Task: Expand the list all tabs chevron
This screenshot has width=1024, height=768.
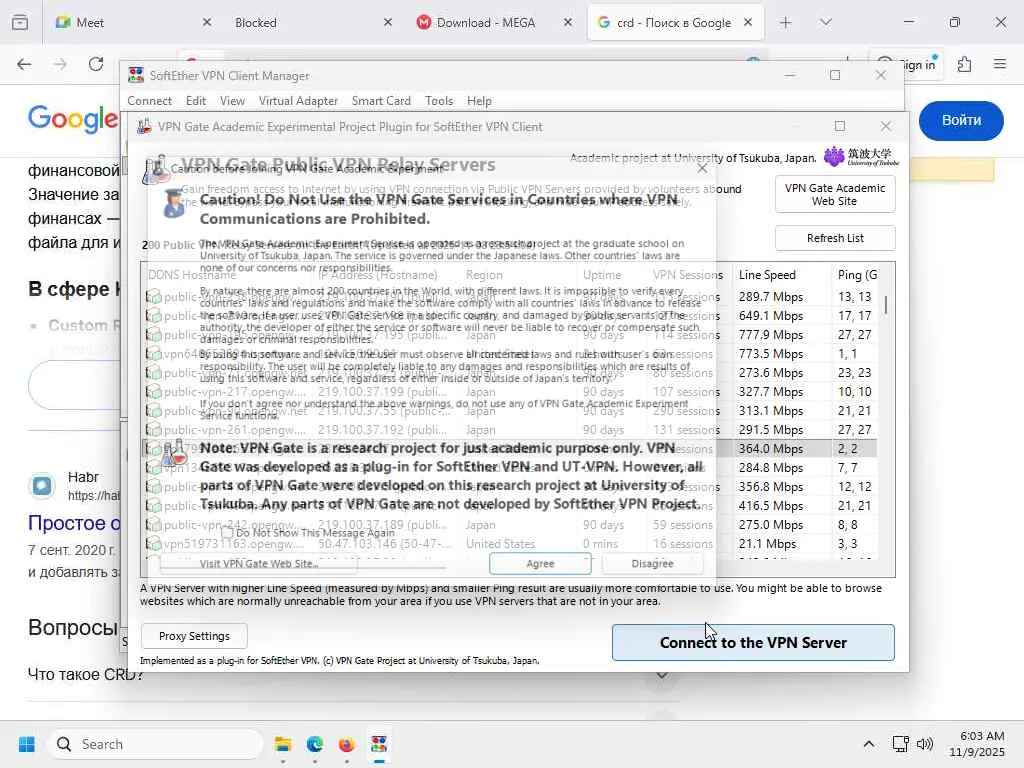Action: [x=825, y=22]
